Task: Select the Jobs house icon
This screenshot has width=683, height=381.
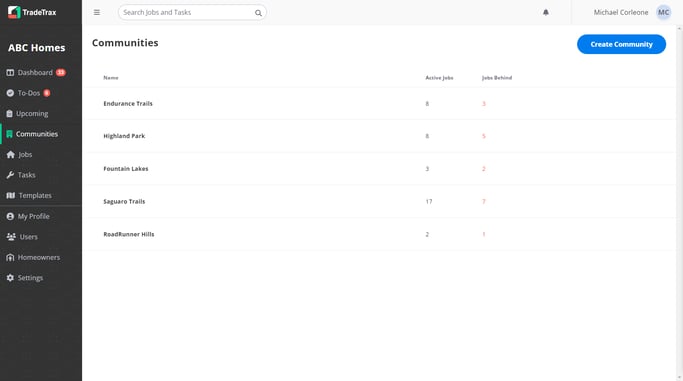Action: [10, 154]
